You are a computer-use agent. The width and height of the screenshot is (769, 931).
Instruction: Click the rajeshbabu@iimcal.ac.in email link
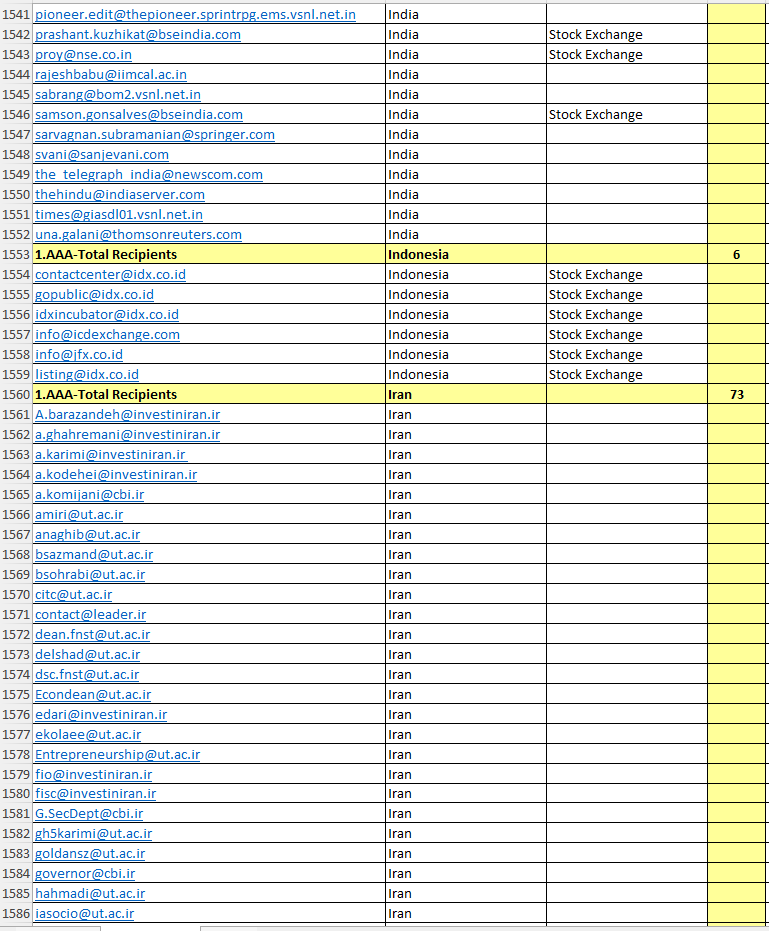[111, 75]
